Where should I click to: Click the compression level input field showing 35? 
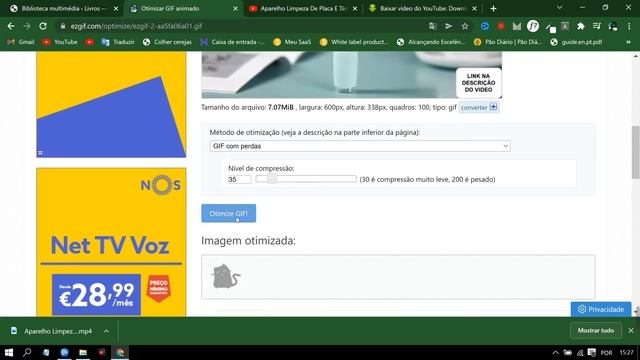coord(240,179)
